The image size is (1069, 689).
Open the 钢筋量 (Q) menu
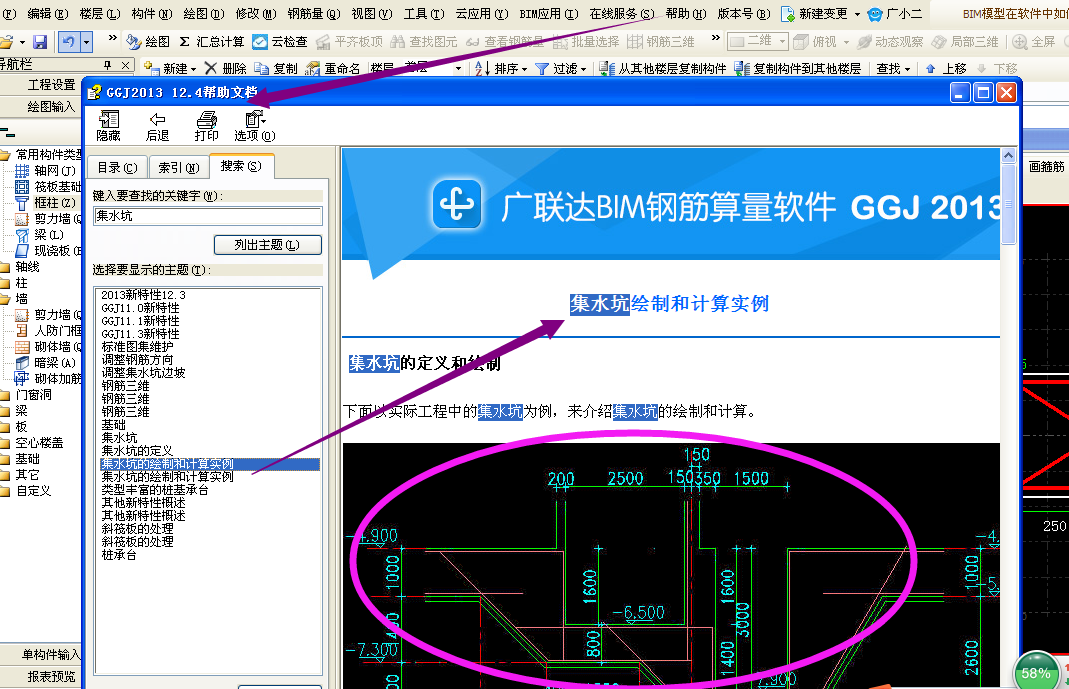point(314,14)
